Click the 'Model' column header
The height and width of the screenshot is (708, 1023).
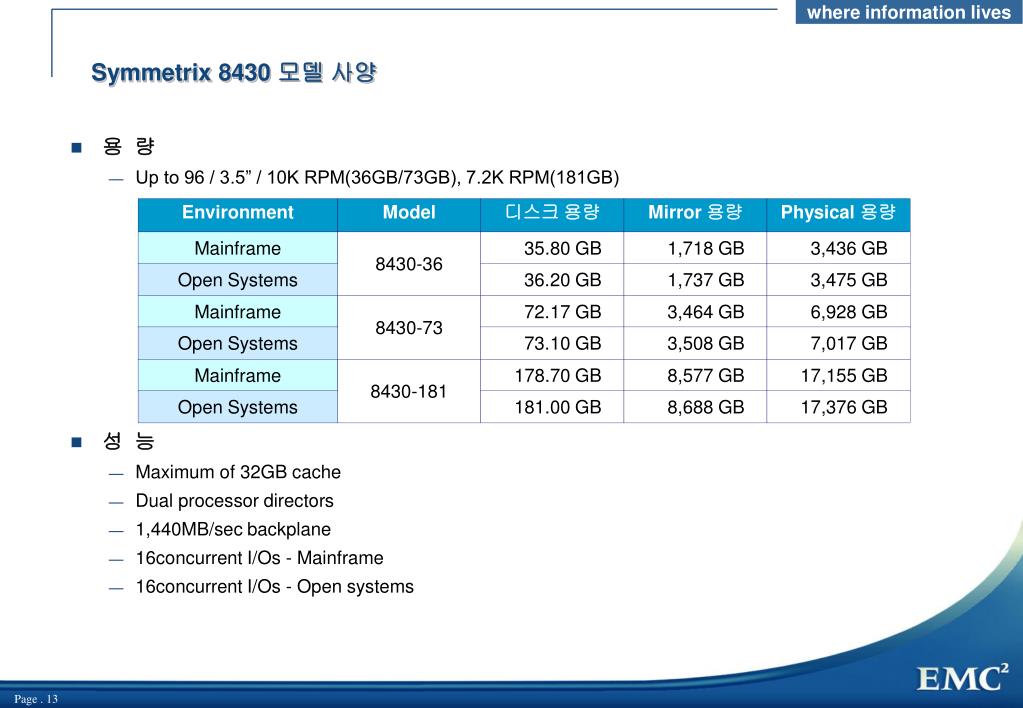pyautogui.click(x=409, y=213)
